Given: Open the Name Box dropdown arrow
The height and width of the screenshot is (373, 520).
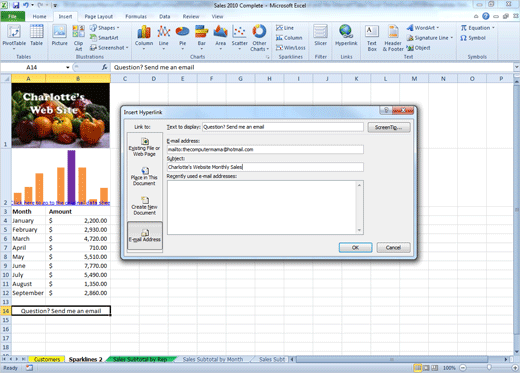Looking at the screenshot, I should [x=68, y=67].
